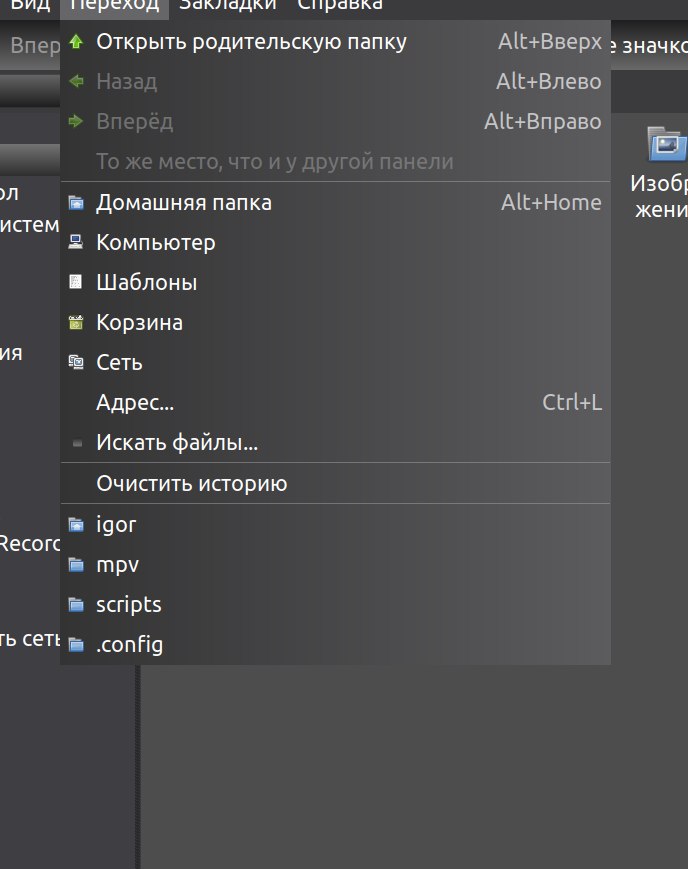This screenshot has height=869, width=688.
Task: Click the igor home folder icon
Action: pyautogui.click(x=76, y=525)
